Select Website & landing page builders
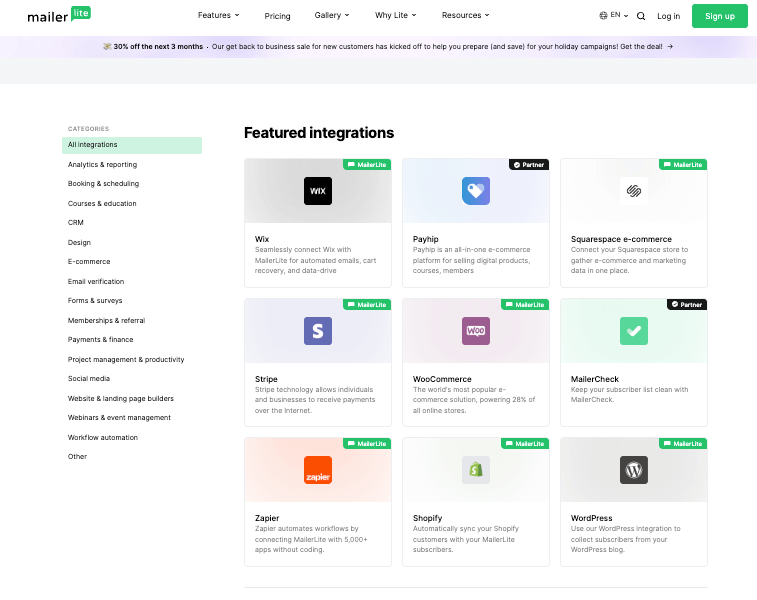 click(x=121, y=399)
